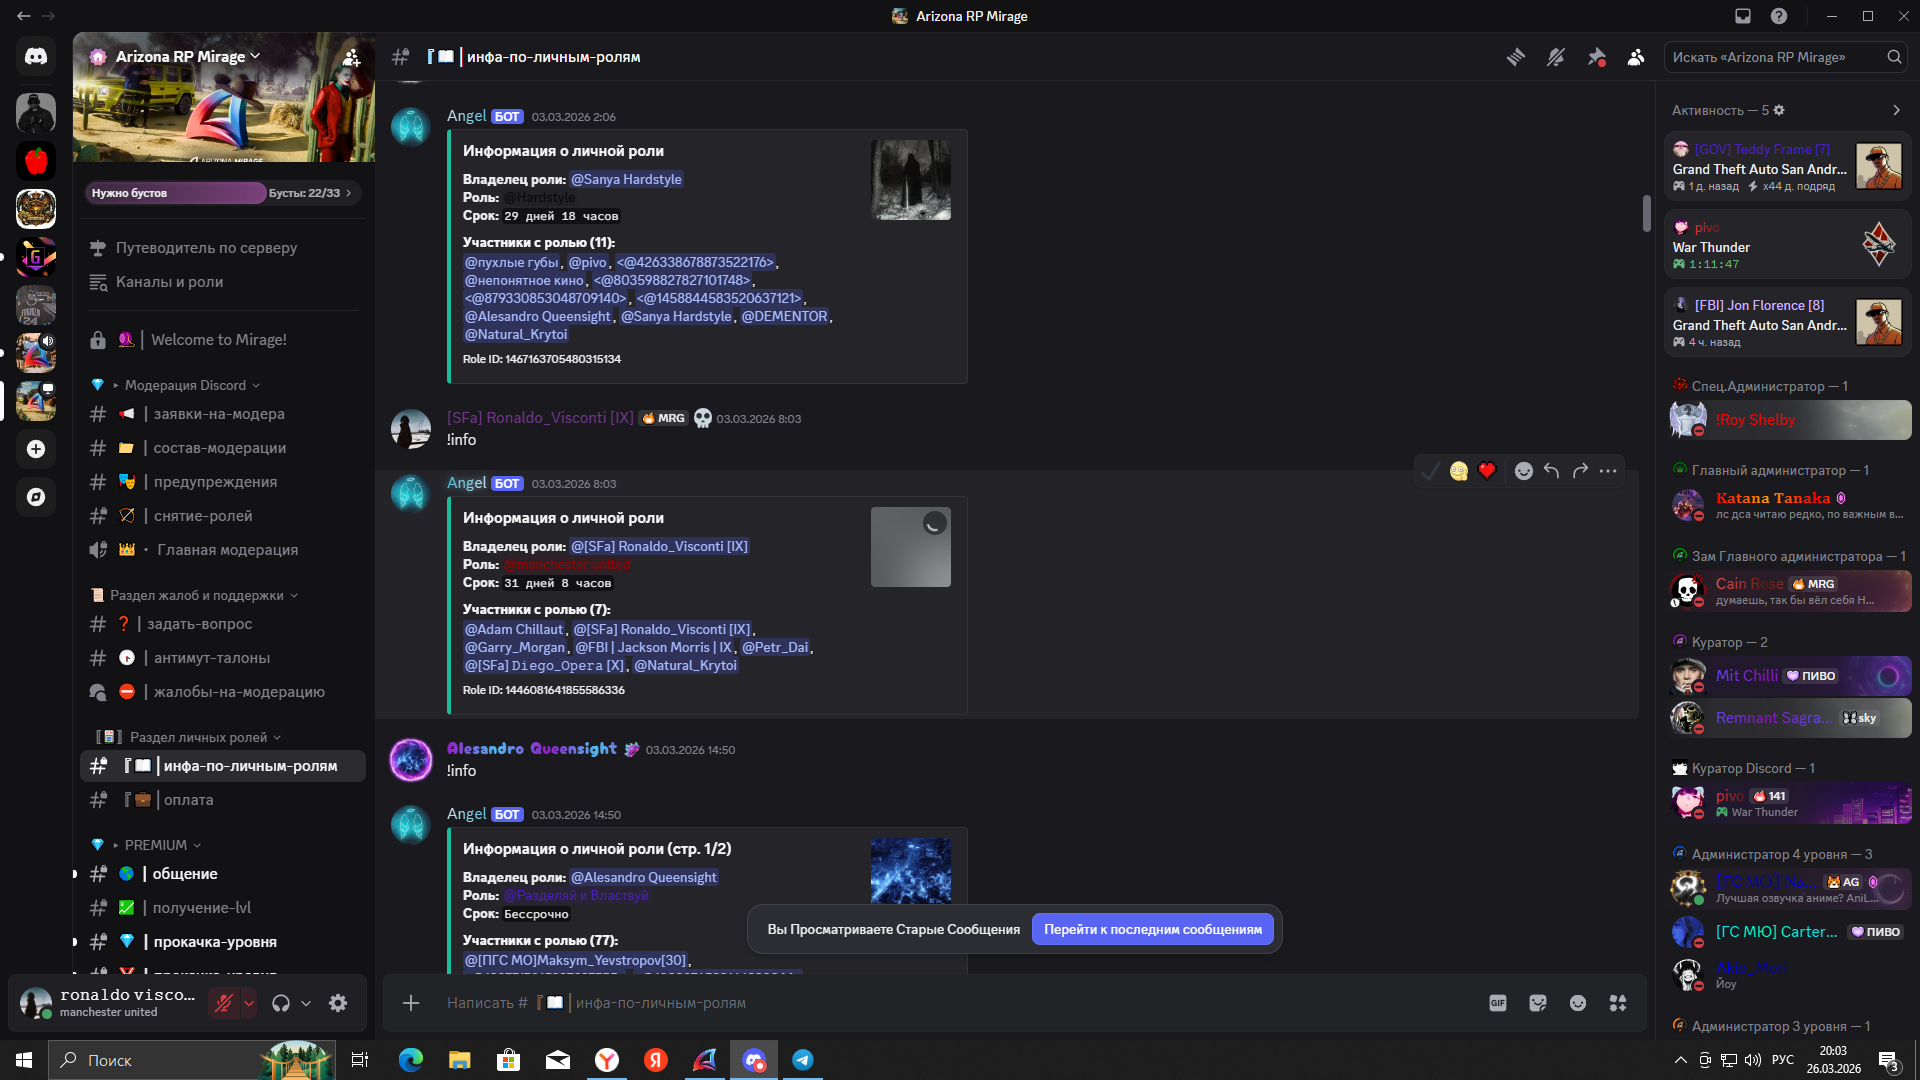Click the notification settings bell icon

[1556, 57]
